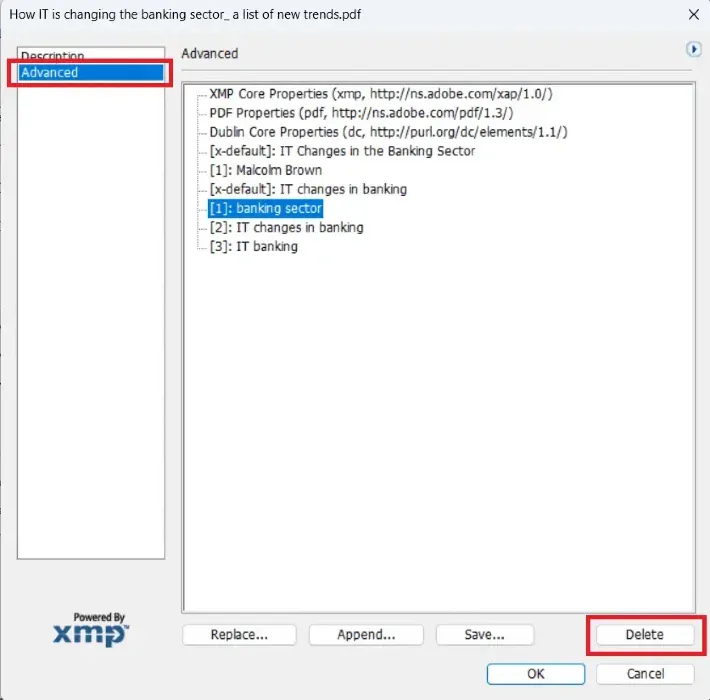Open the panel options arrow icon

tap(693, 49)
